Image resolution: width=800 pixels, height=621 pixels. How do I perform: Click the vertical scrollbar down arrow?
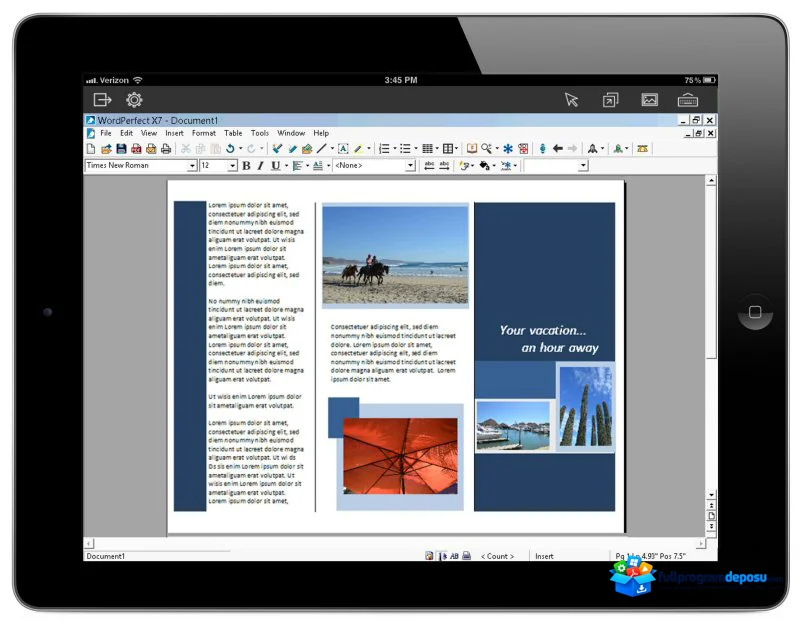click(711, 495)
